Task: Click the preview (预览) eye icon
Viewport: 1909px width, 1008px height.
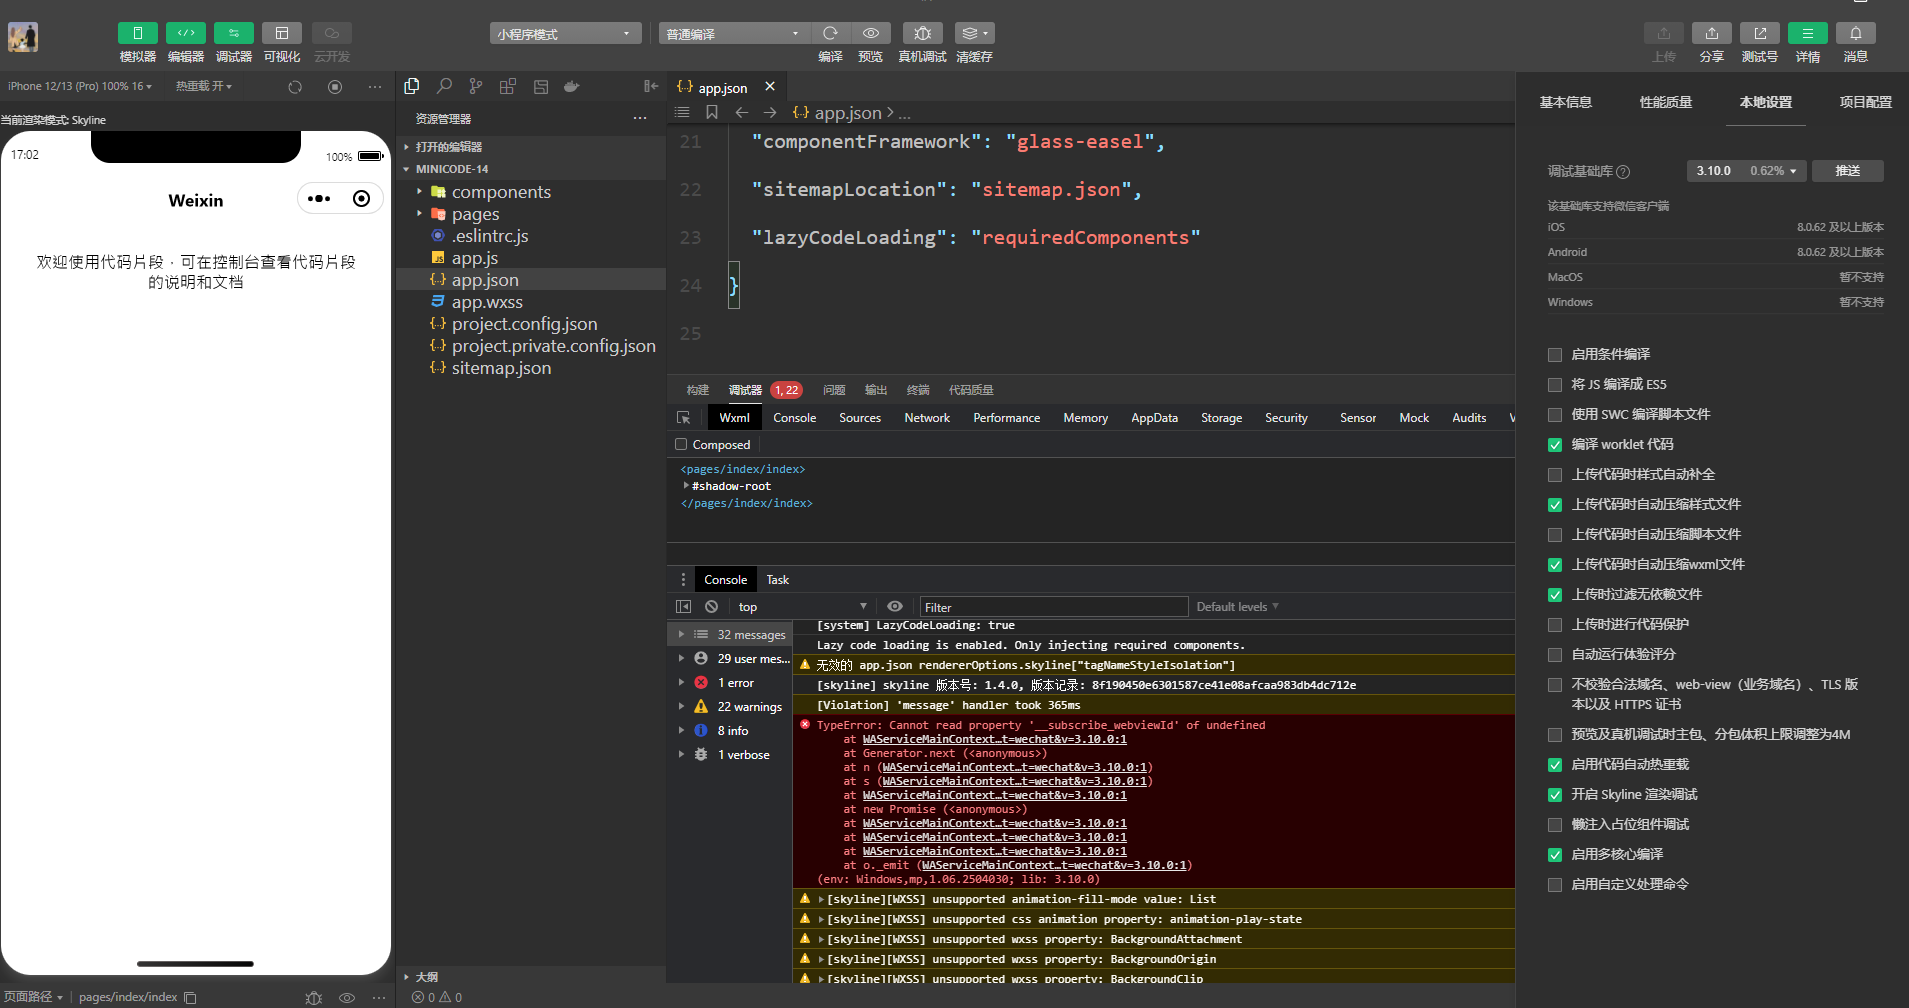Action: [870, 33]
